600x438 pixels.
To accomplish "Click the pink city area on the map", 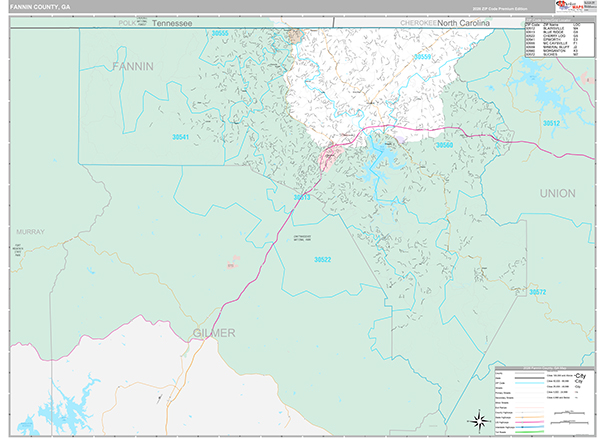I will pyautogui.click(x=330, y=155).
